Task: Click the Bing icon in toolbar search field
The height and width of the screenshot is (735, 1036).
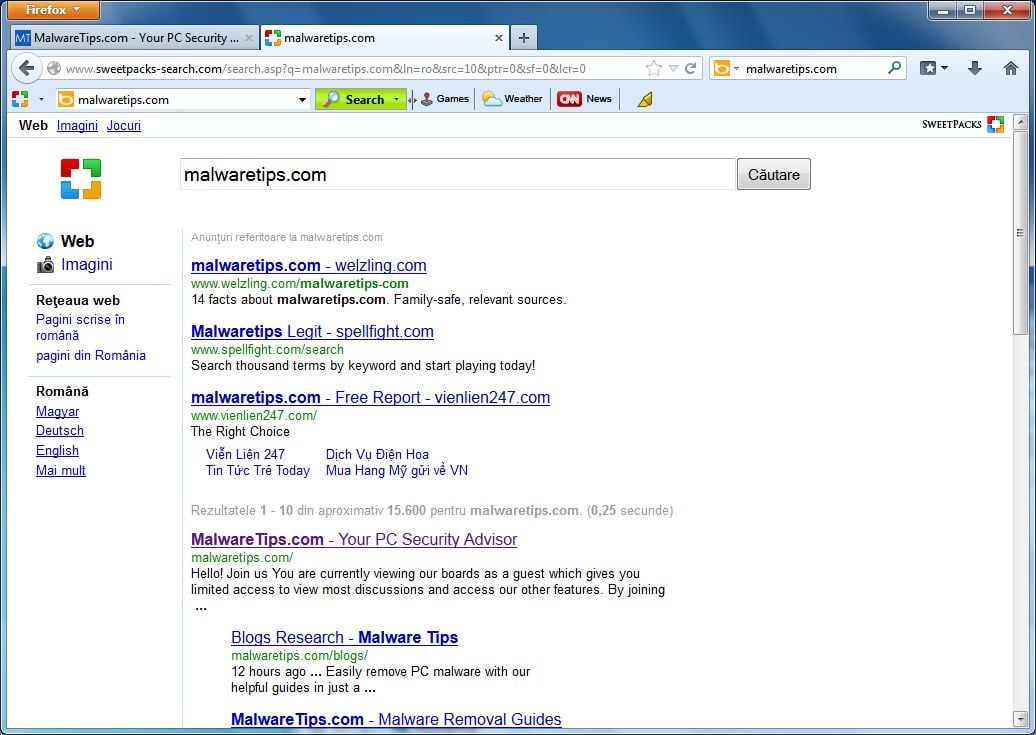Action: click(x=65, y=100)
